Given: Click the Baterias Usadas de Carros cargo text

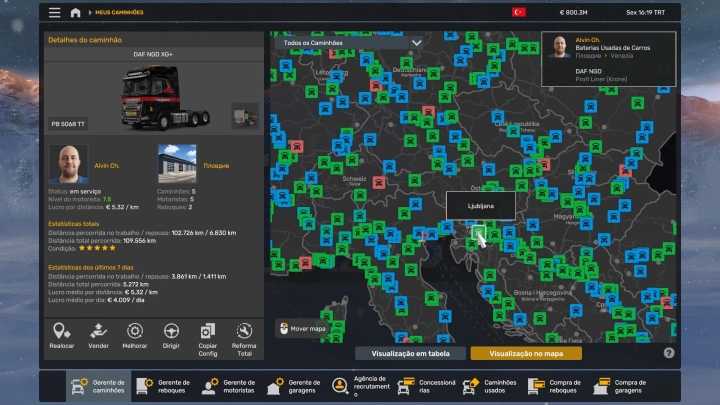Looking at the screenshot, I should coord(613,48).
